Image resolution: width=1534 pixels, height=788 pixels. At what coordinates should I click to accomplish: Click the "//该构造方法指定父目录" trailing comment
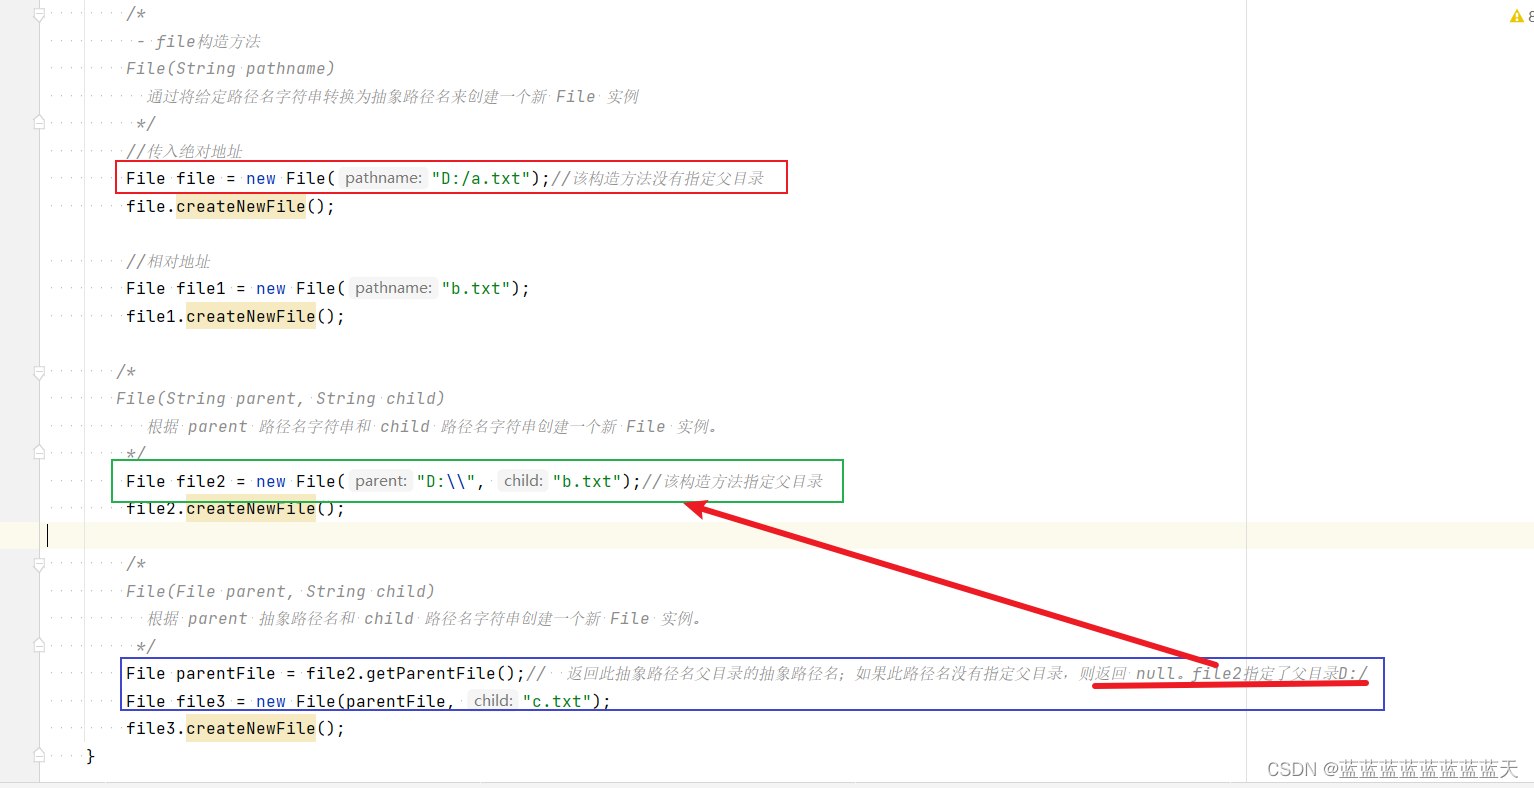(x=733, y=481)
